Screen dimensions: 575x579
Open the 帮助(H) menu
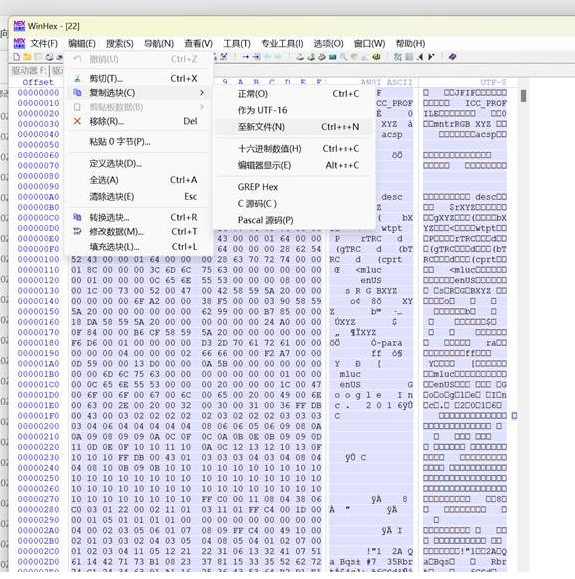(410, 44)
